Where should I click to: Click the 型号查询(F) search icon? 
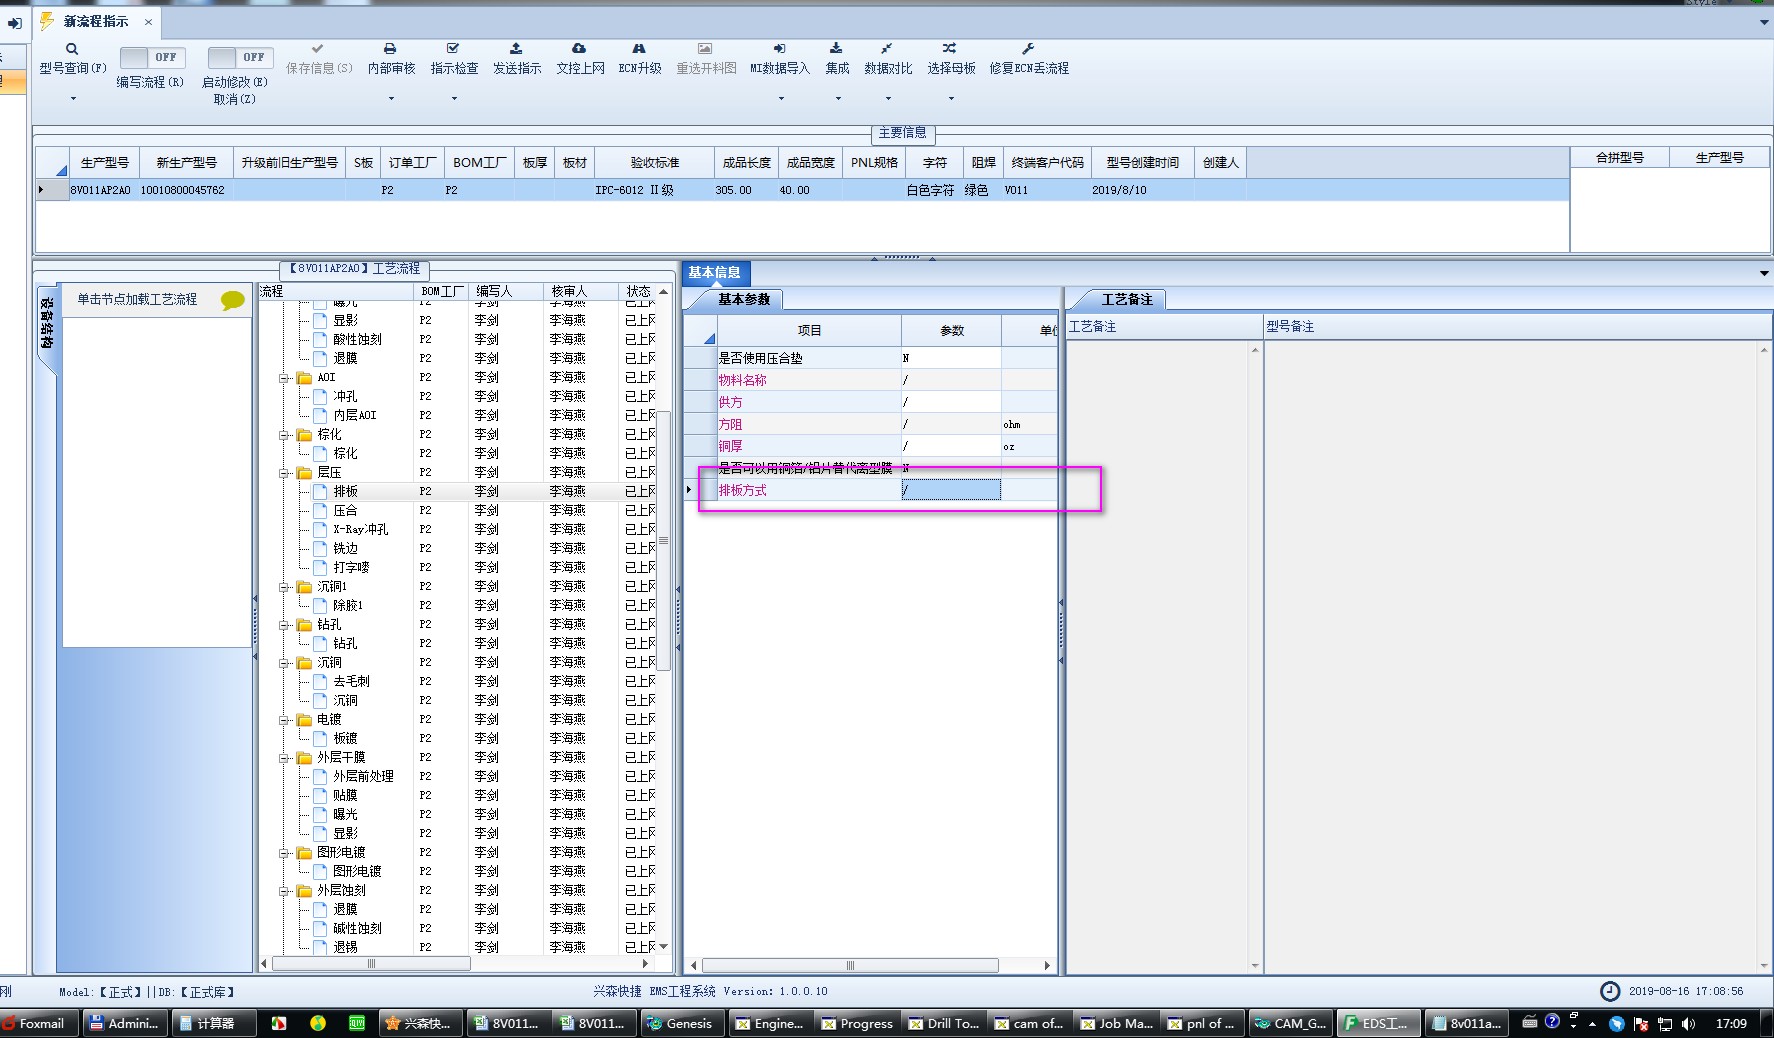pos(72,48)
